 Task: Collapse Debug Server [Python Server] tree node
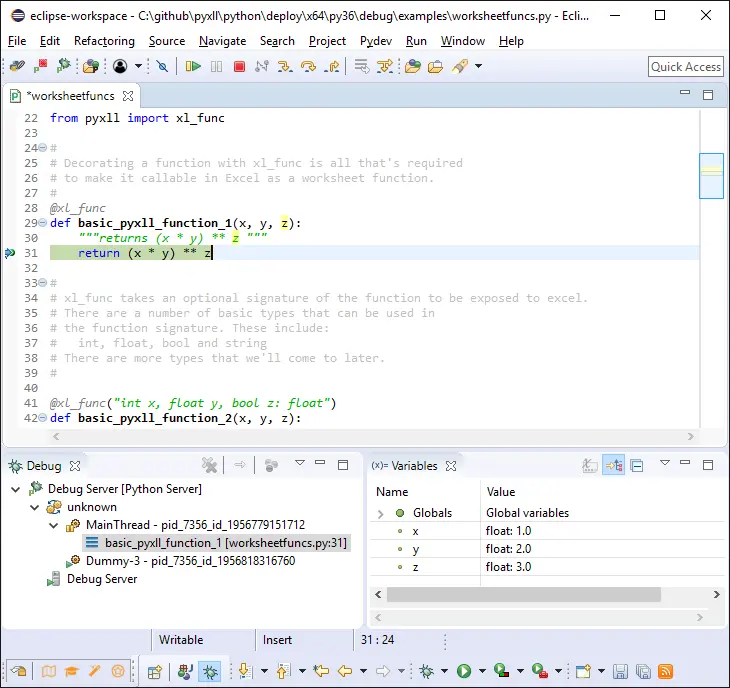pos(16,489)
